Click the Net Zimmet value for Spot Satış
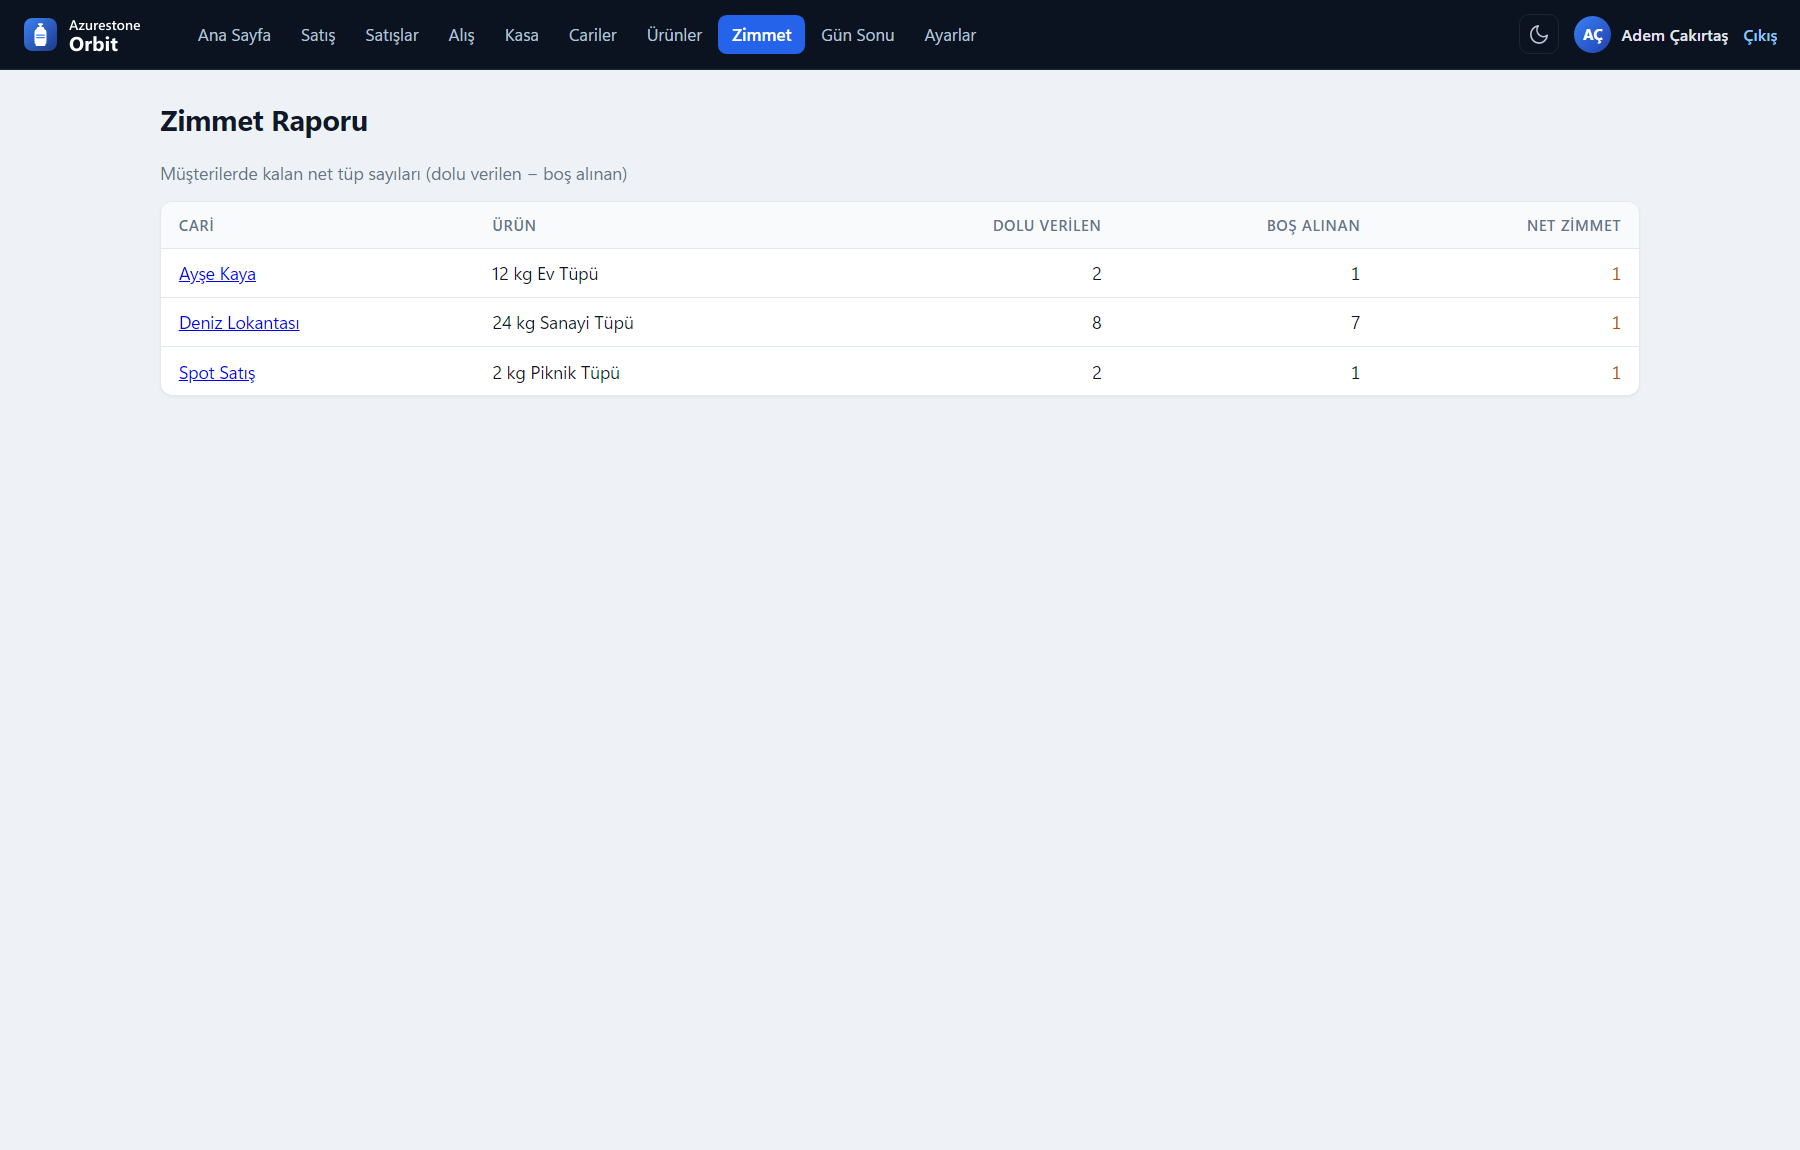Viewport: 1800px width, 1150px height. coord(1616,373)
